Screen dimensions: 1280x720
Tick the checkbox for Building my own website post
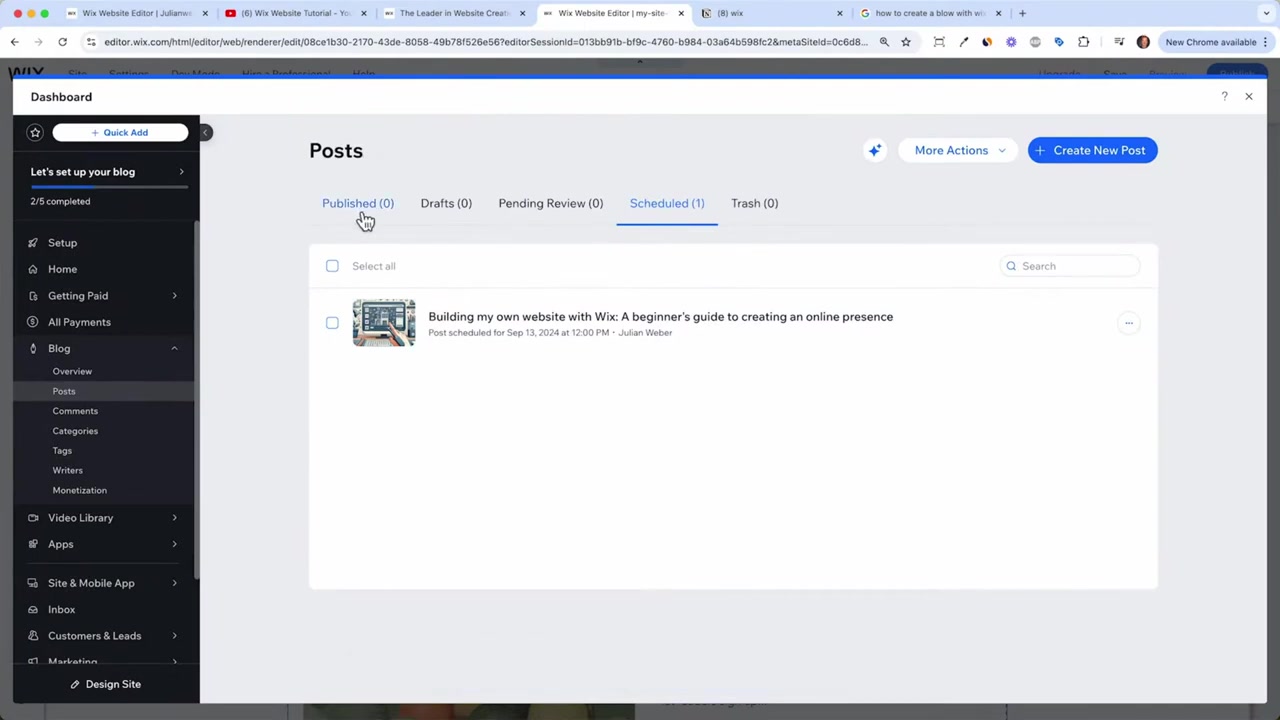tap(332, 323)
